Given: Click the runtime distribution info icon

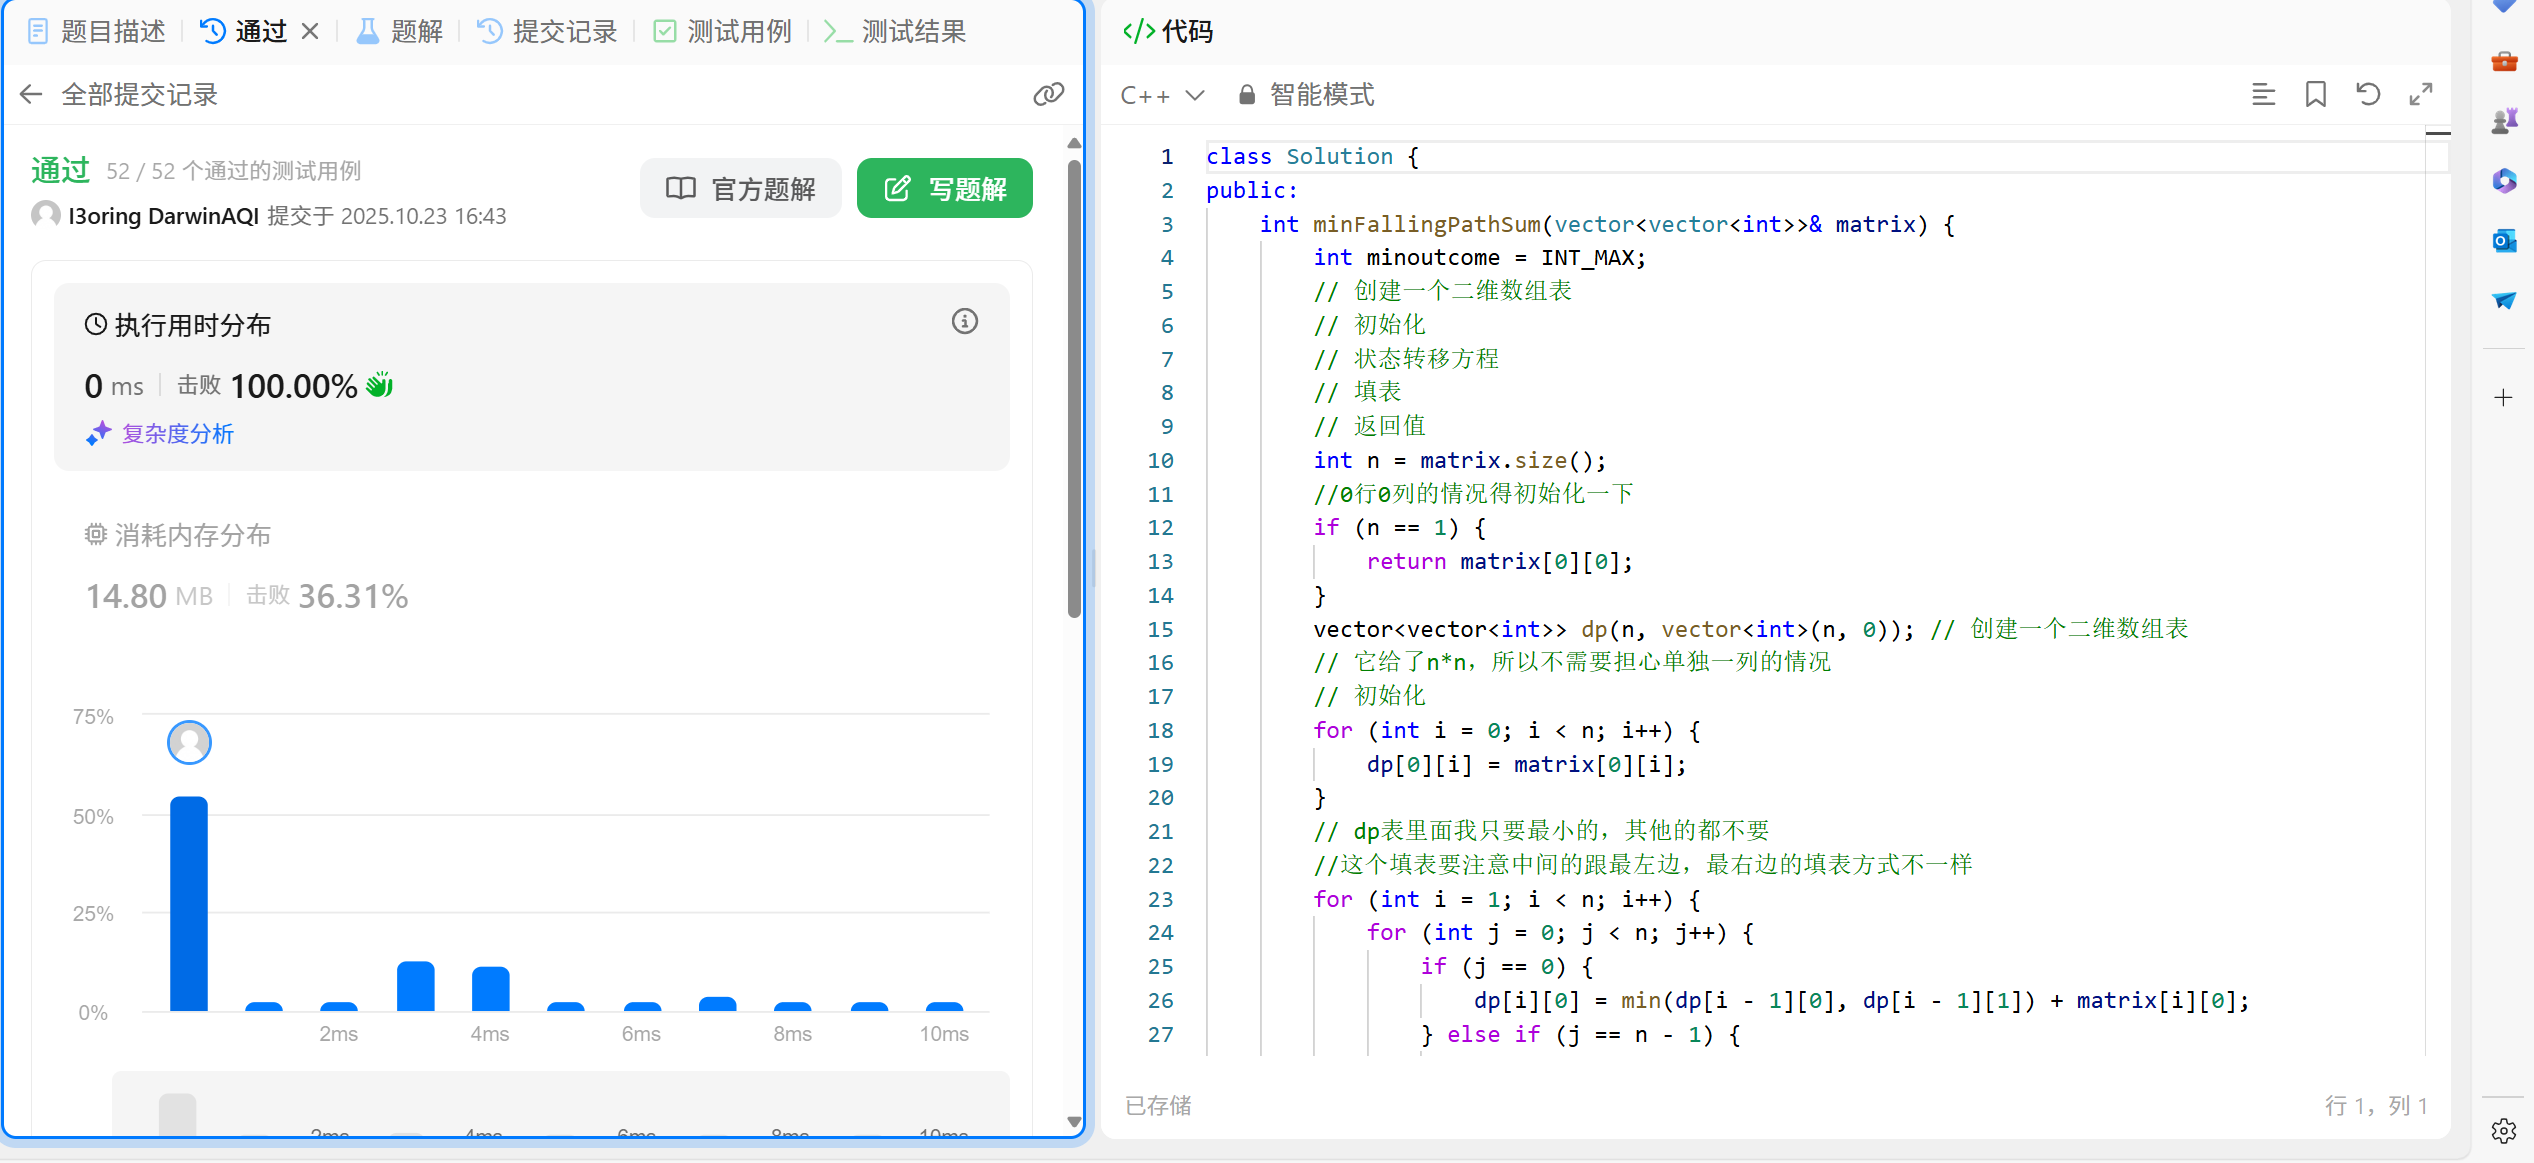Looking at the screenshot, I should tap(964, 321).
